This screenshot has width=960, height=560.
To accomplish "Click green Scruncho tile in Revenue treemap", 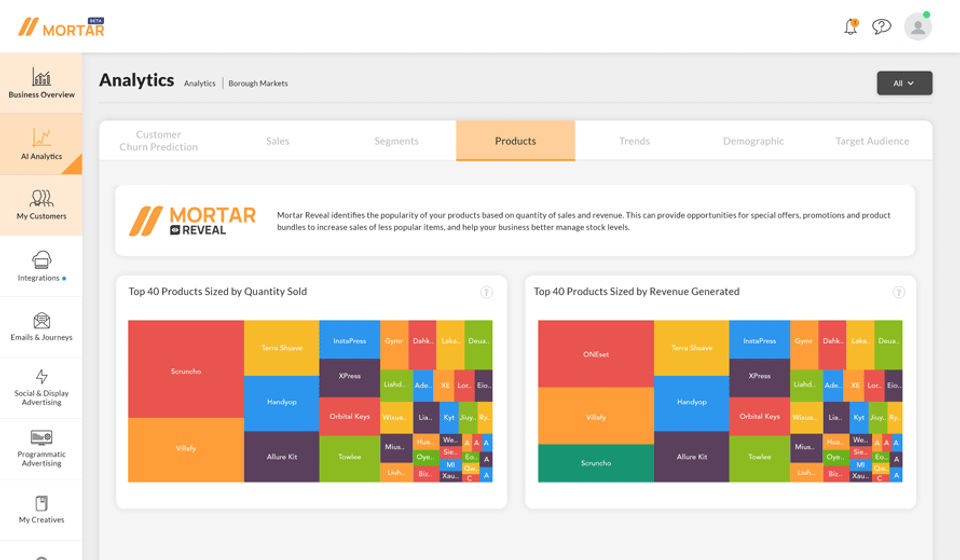I will pos(596,463).
